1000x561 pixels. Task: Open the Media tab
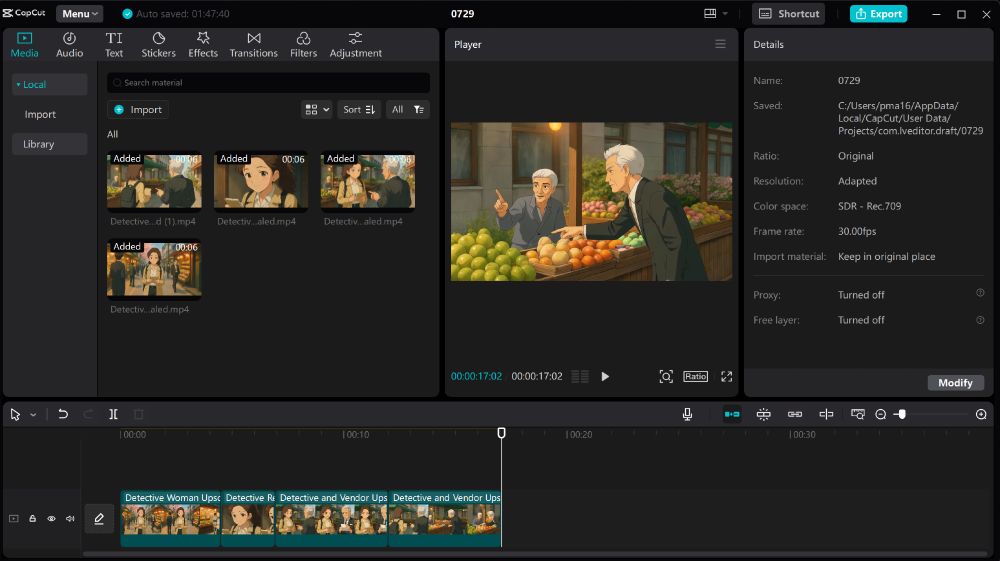(24, 45)
